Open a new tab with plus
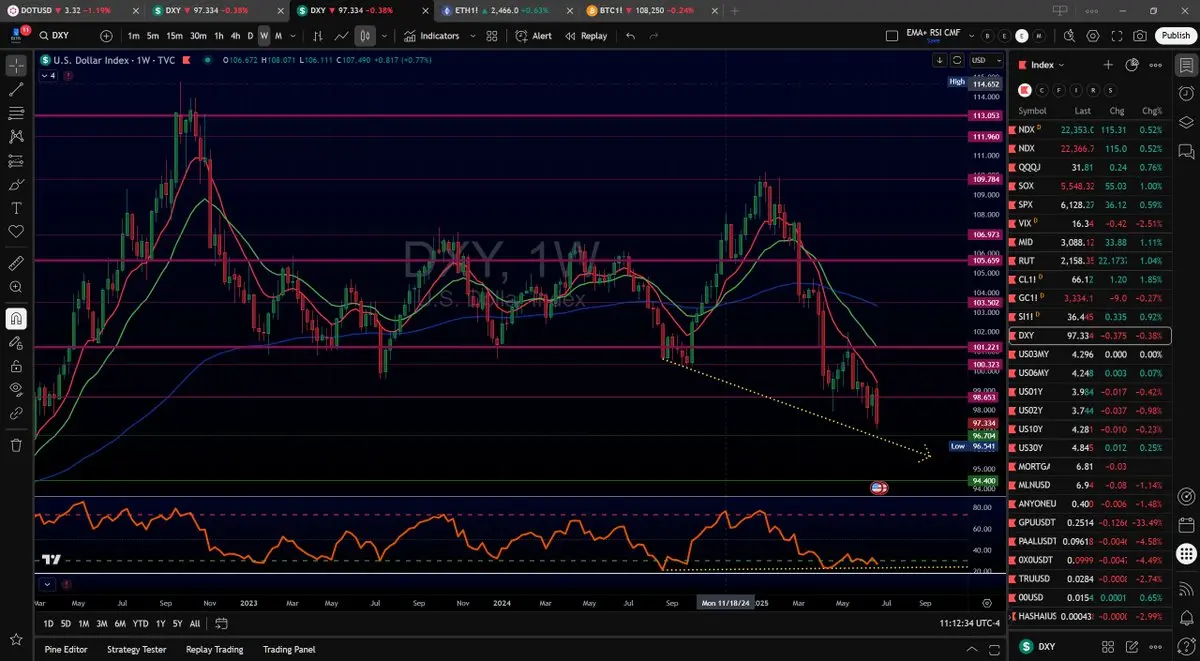The width and height of the screenshot is (1200, 661). tap(735, 10)
